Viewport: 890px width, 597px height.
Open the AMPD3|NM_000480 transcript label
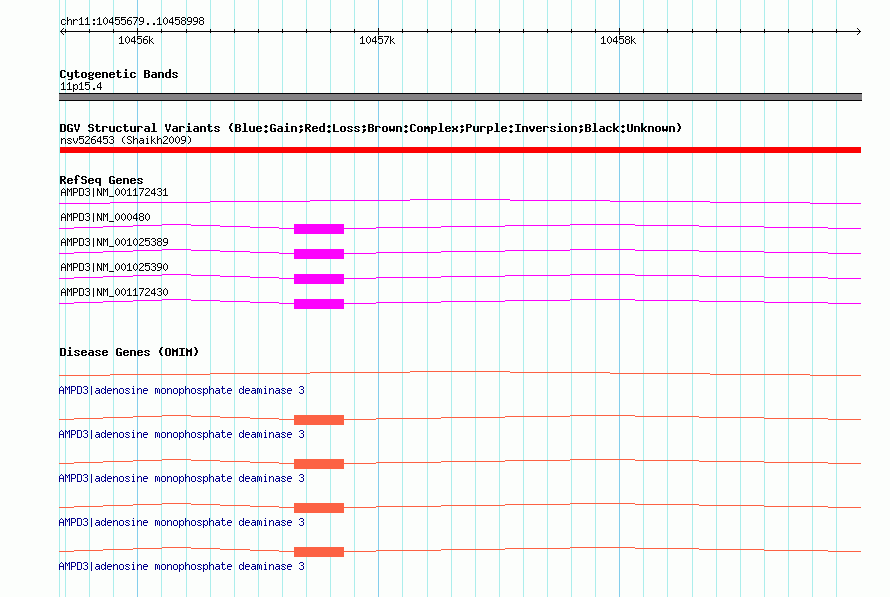(x=105, y=217)
